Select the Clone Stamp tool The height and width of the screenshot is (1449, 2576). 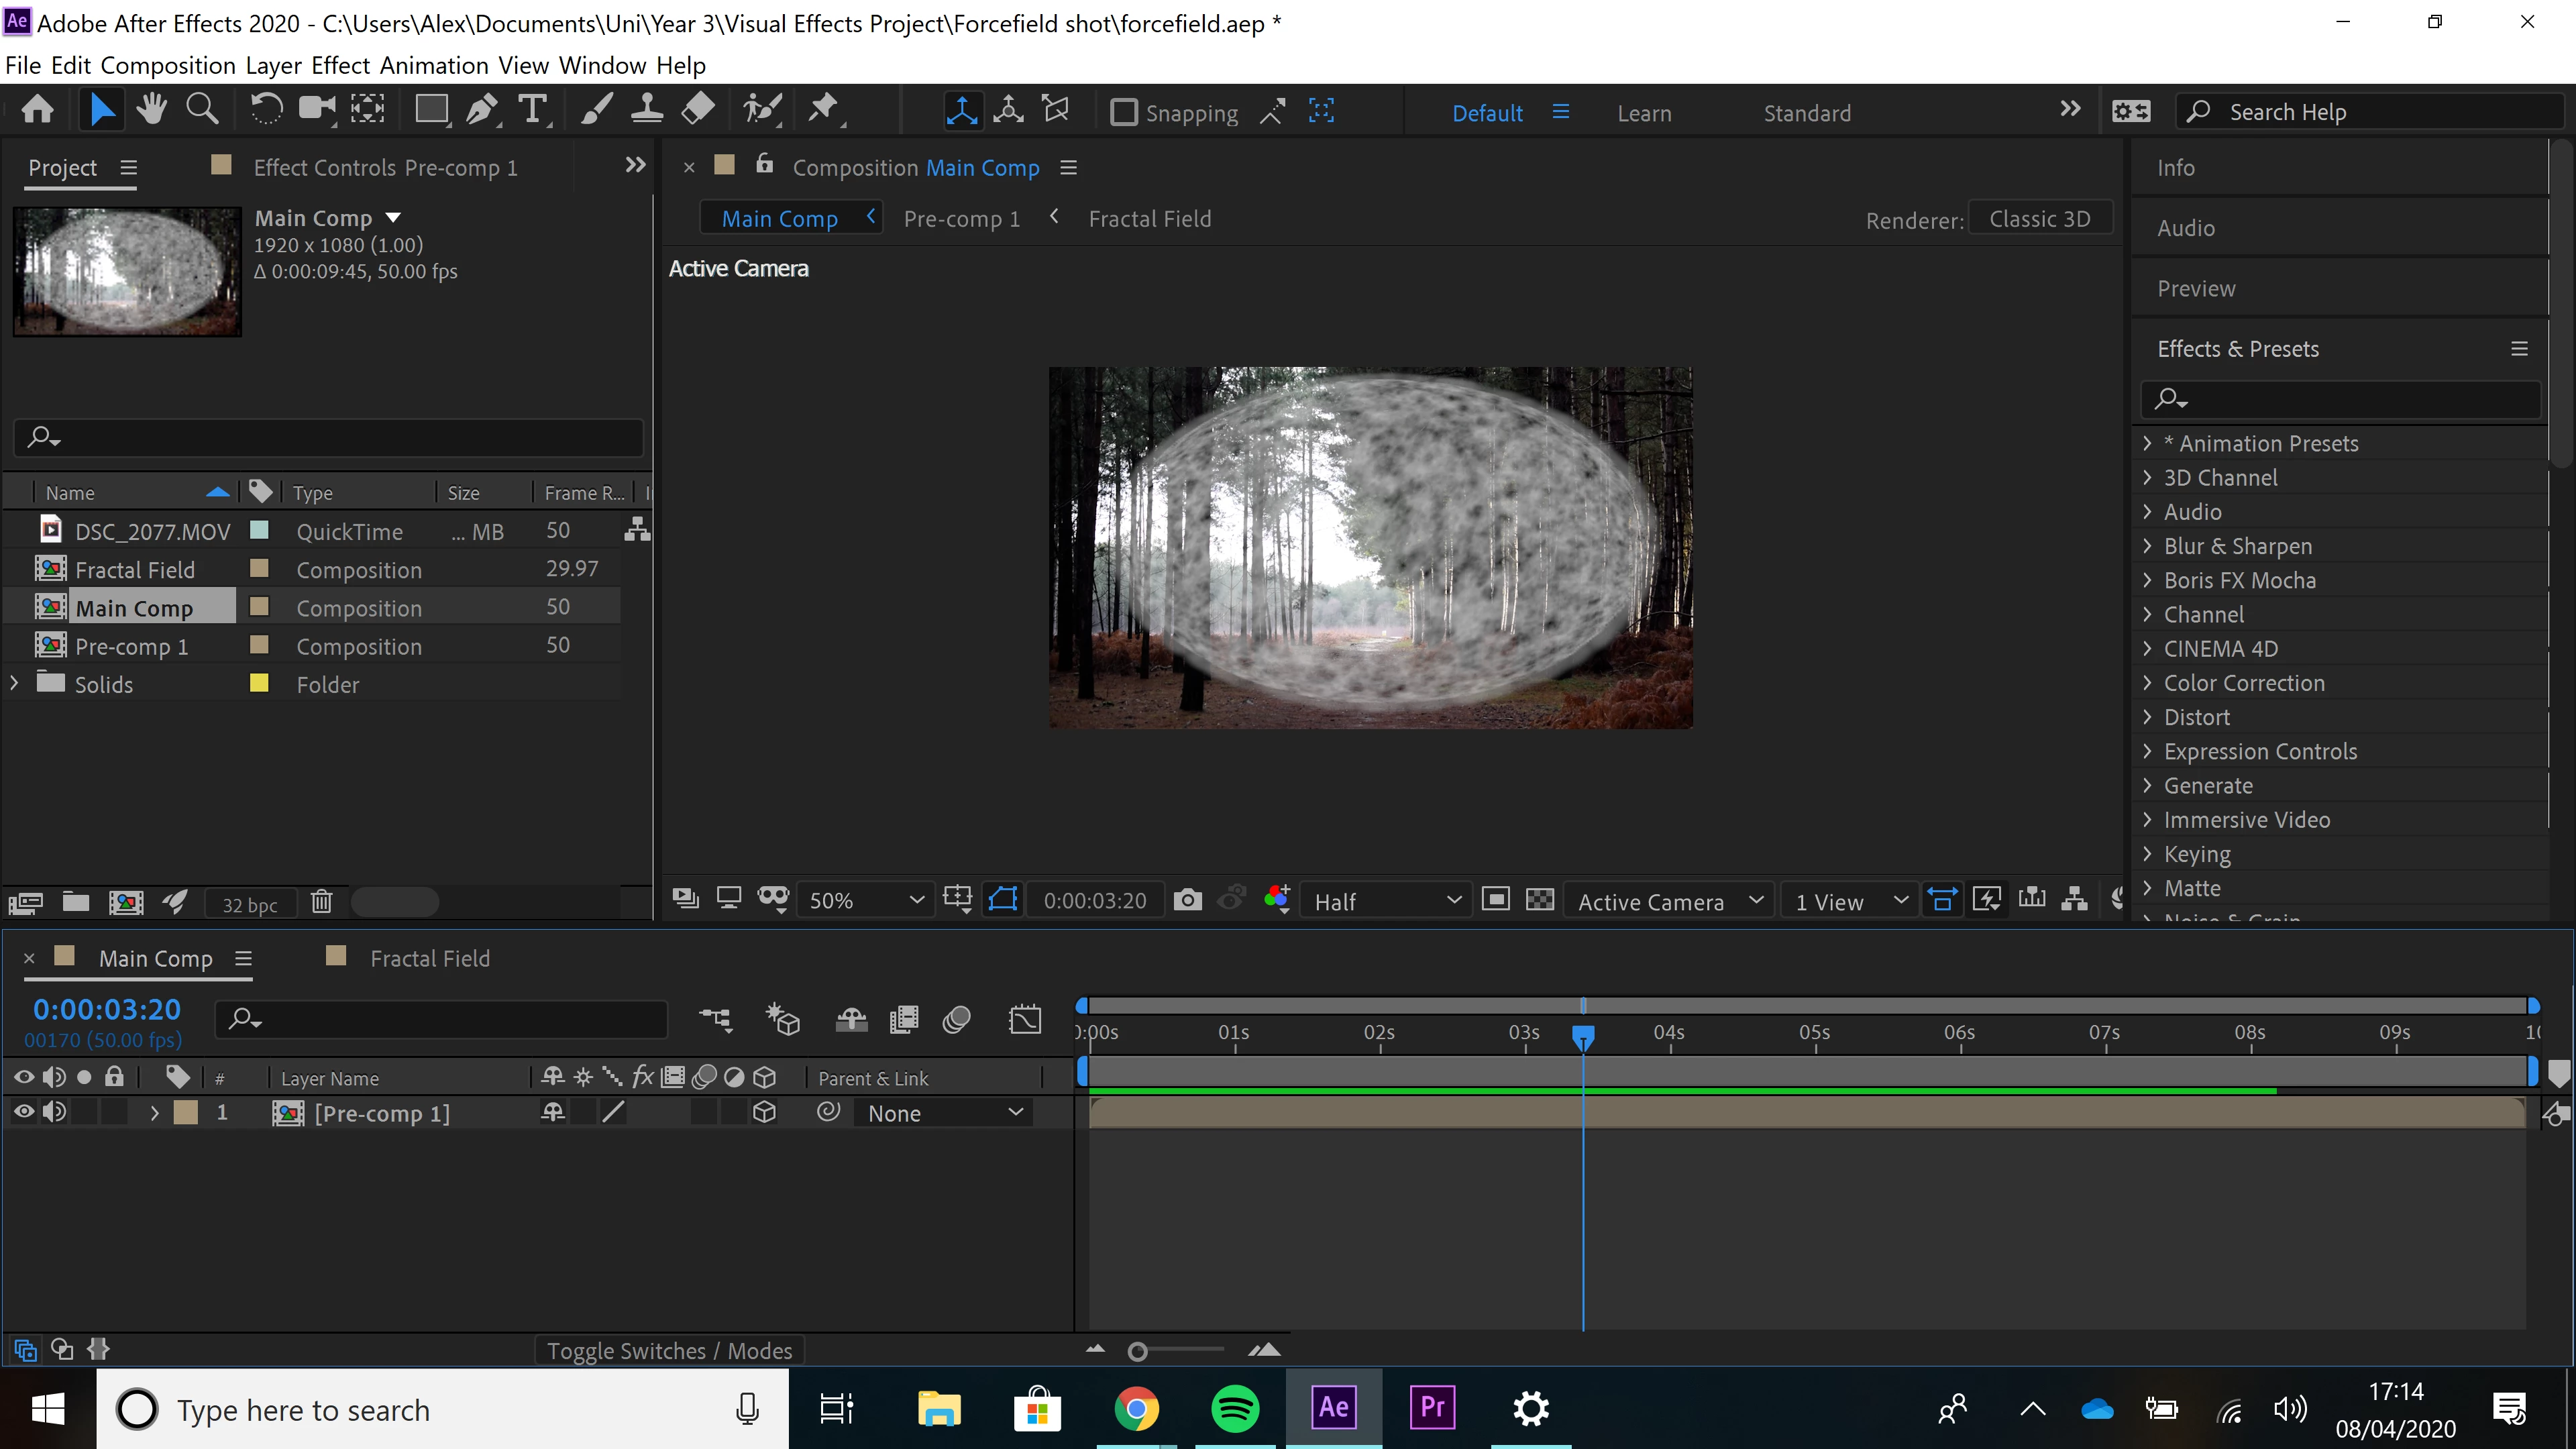pos(646,109)
